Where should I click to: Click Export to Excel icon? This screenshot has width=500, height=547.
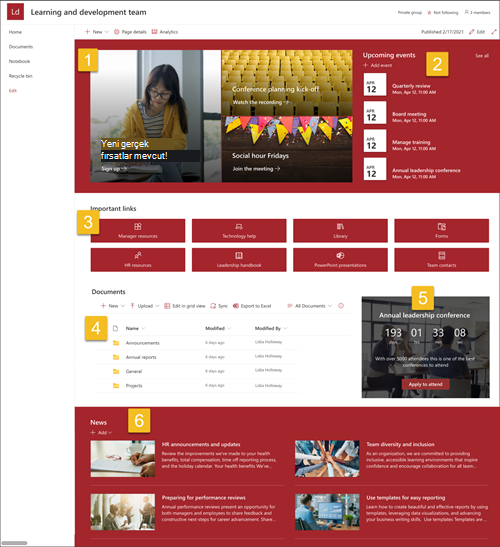[236, 306]
